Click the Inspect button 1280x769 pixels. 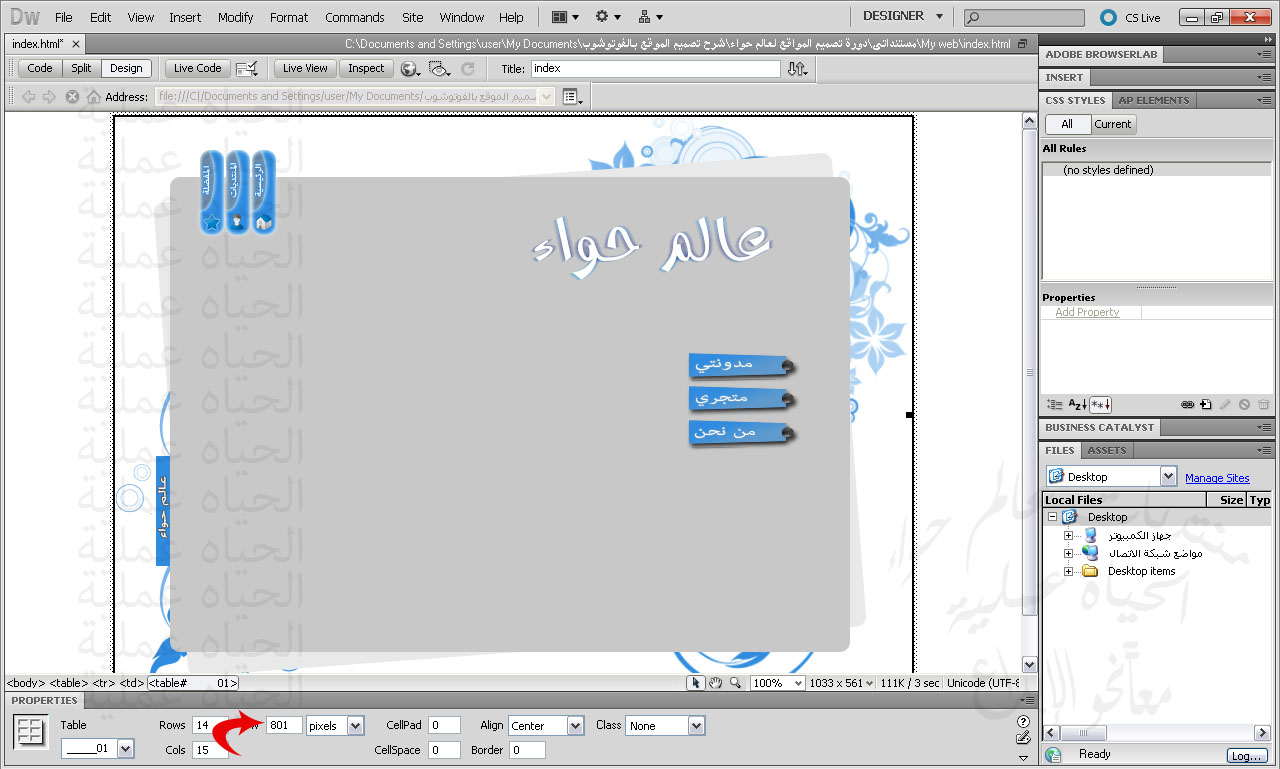tap(366, 68)
